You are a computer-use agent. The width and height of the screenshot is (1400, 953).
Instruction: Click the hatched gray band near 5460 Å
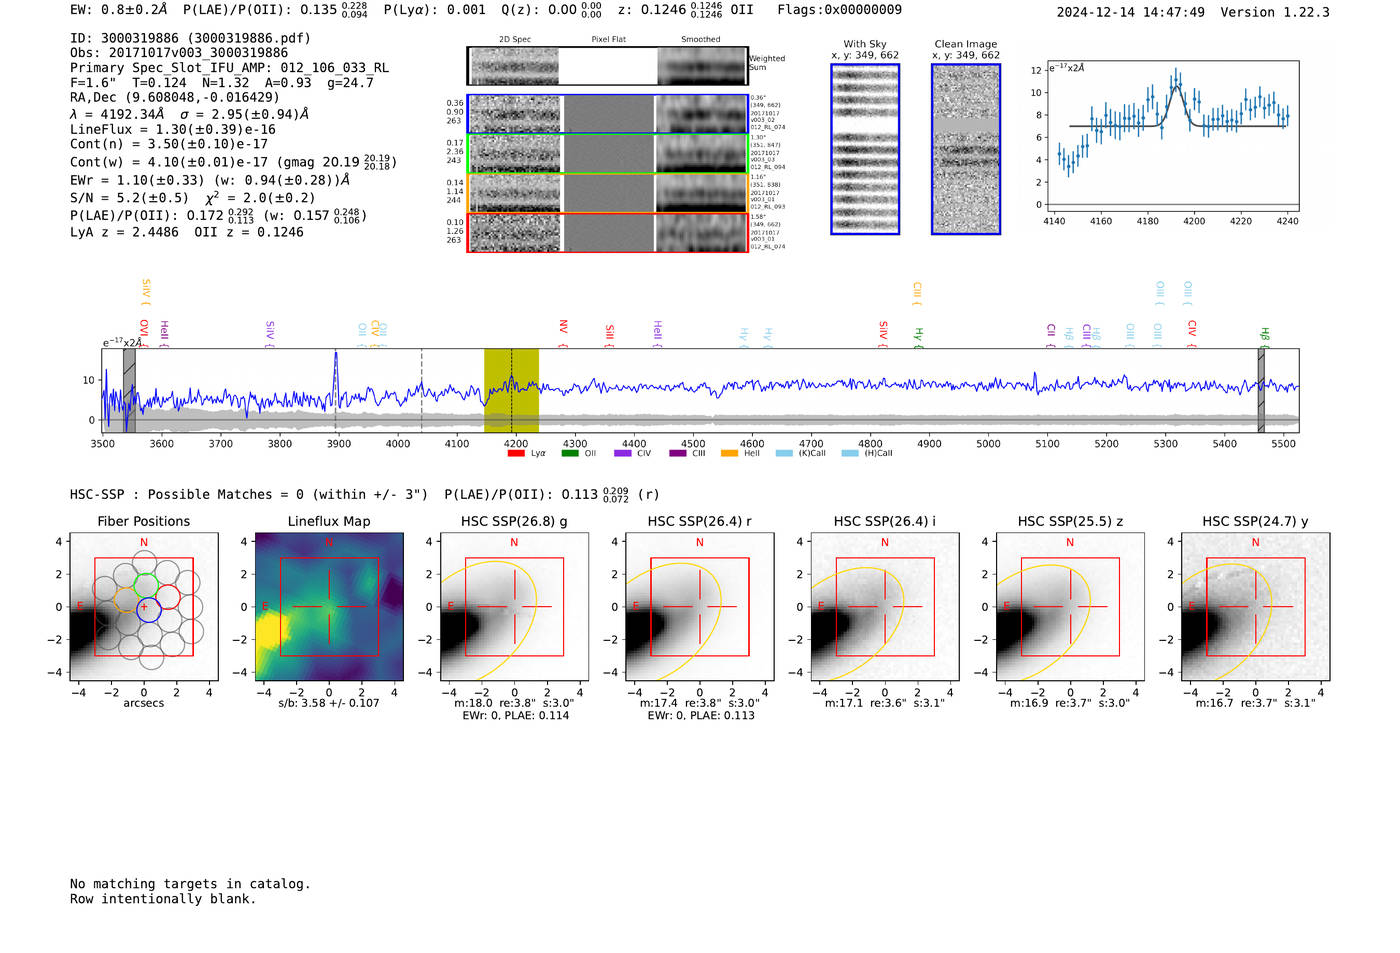1261,390
